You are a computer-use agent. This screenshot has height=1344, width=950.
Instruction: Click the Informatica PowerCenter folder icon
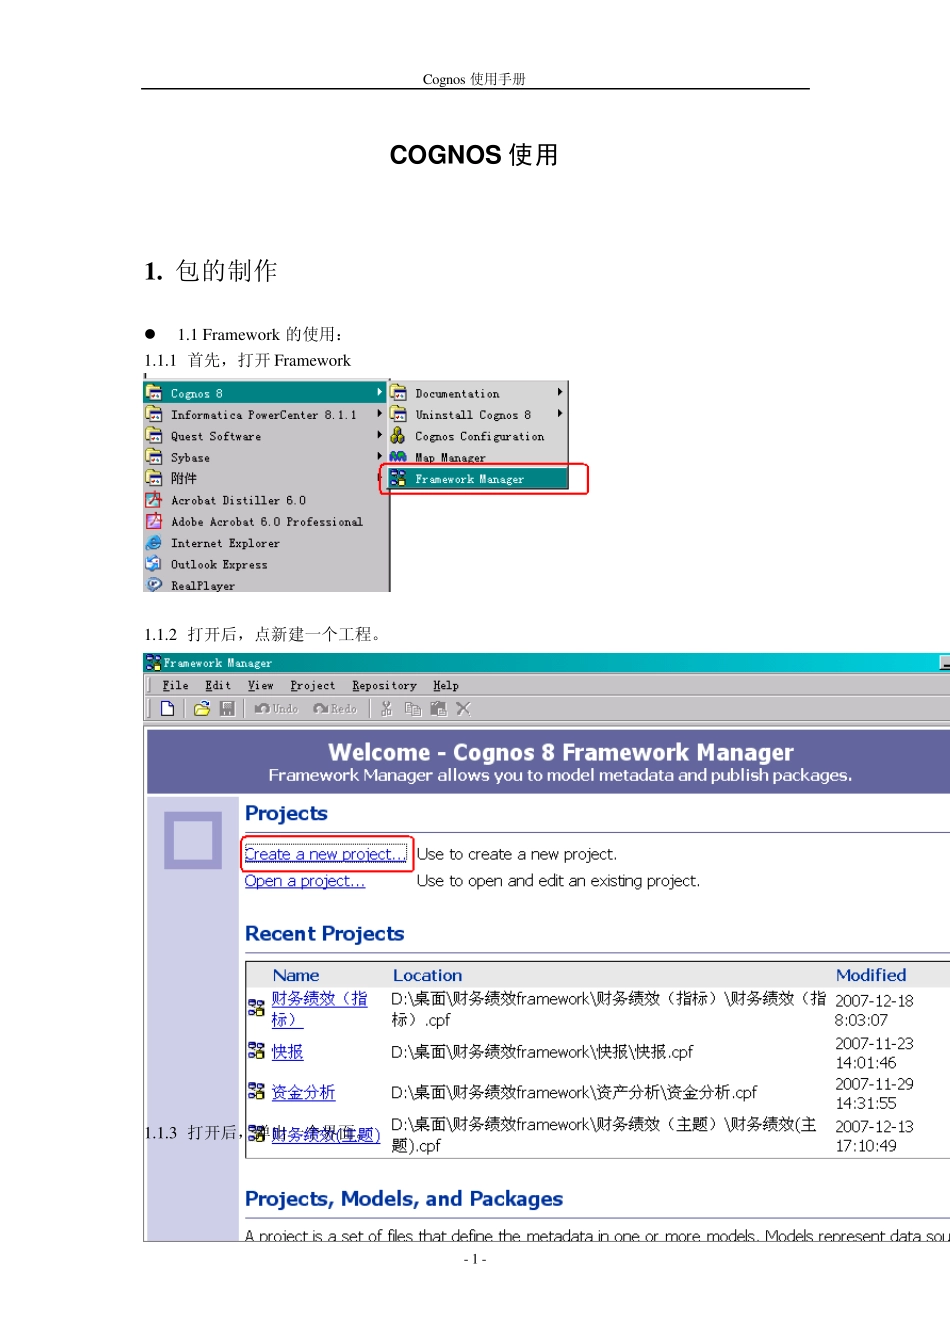154,414
